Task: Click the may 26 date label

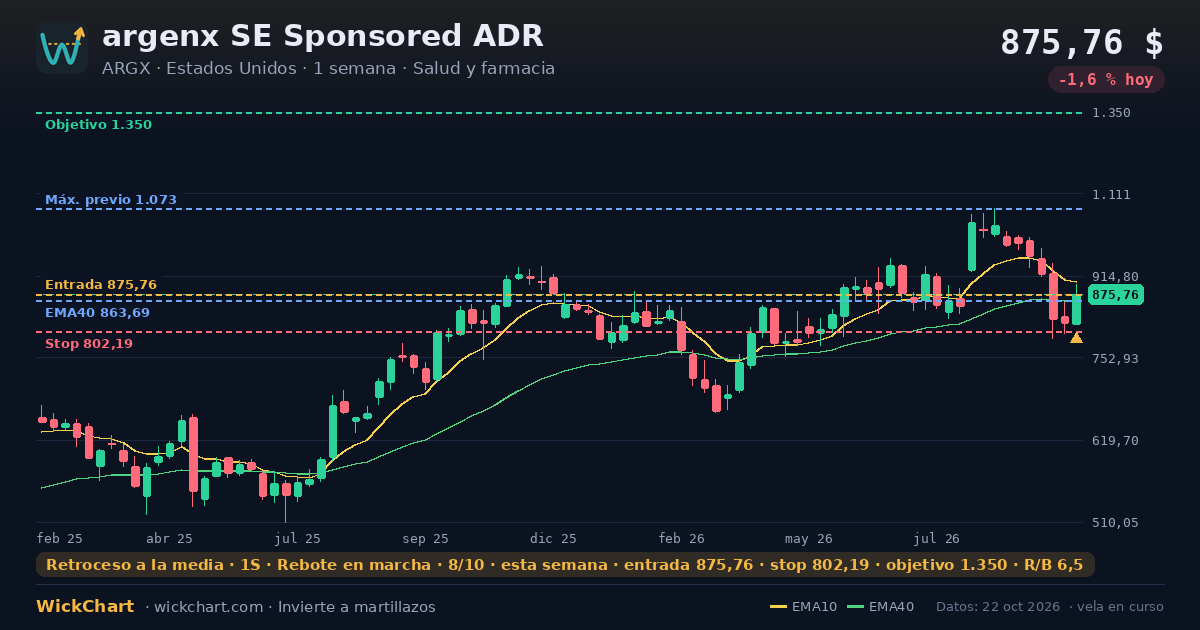Action: click(810, 539)
